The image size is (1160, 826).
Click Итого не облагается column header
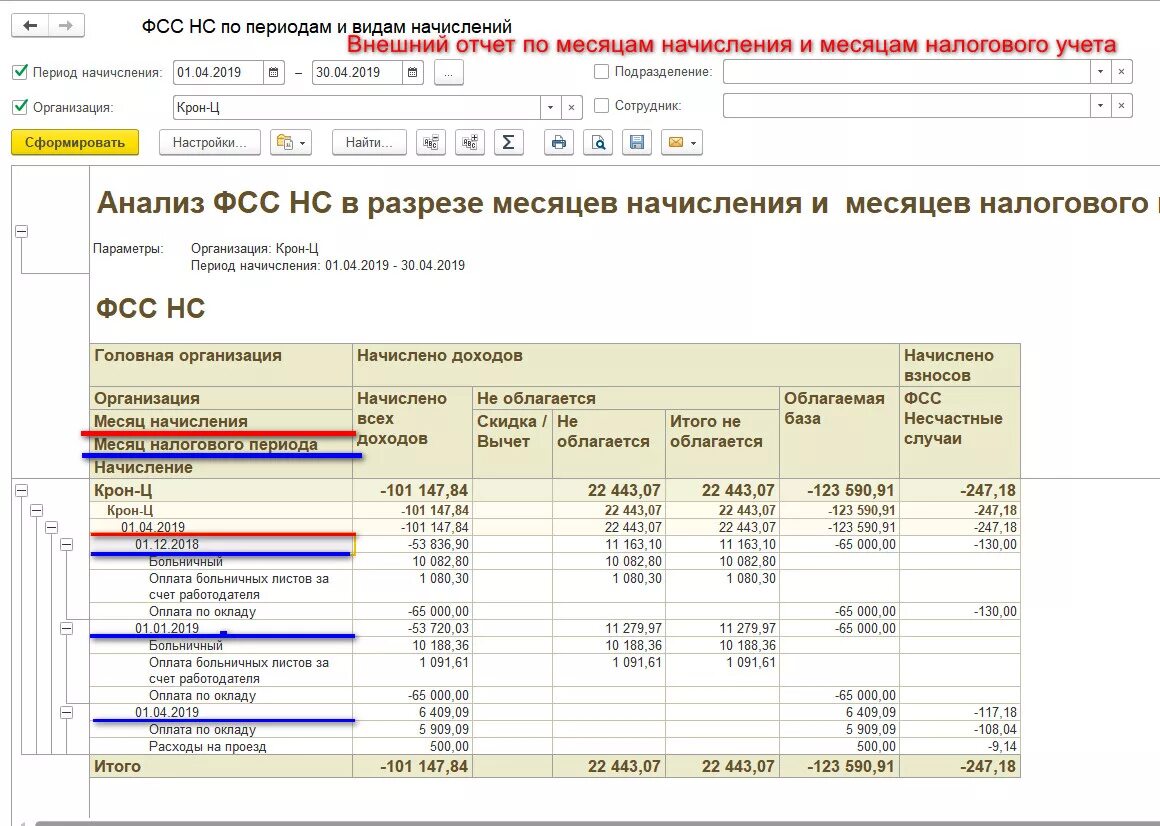(x=722, y=443)
